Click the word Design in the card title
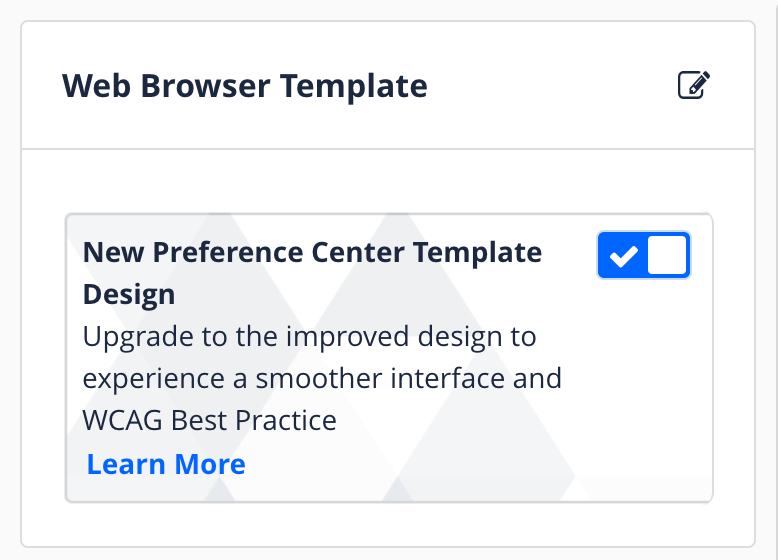 129,294
